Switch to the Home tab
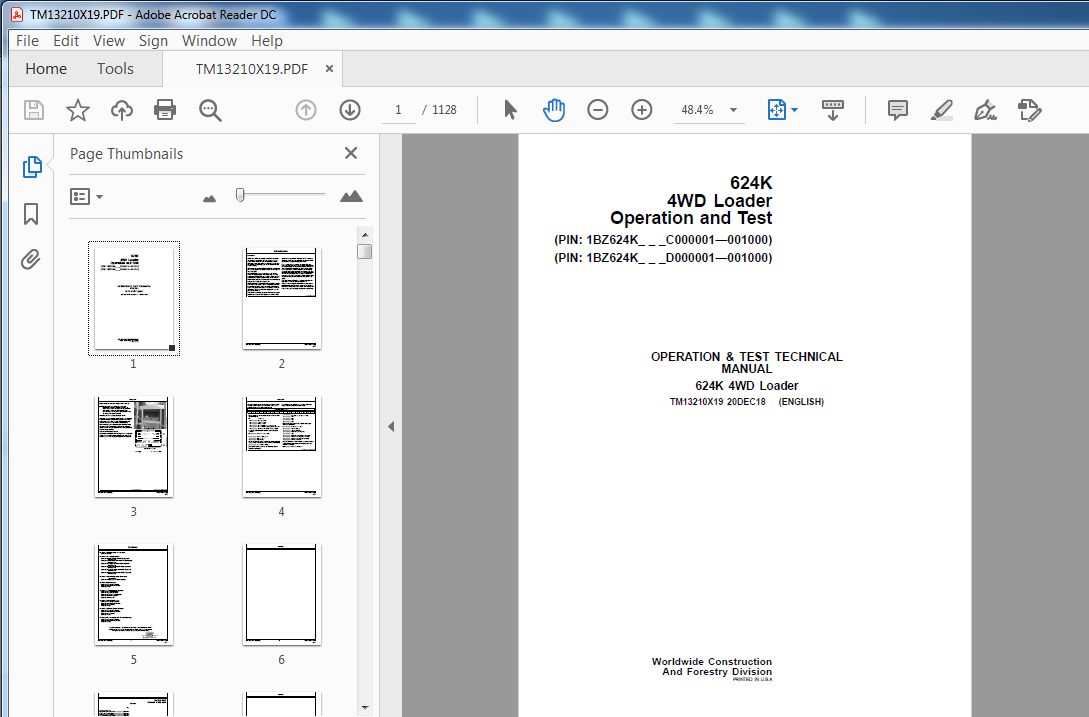 pos(46,69)
